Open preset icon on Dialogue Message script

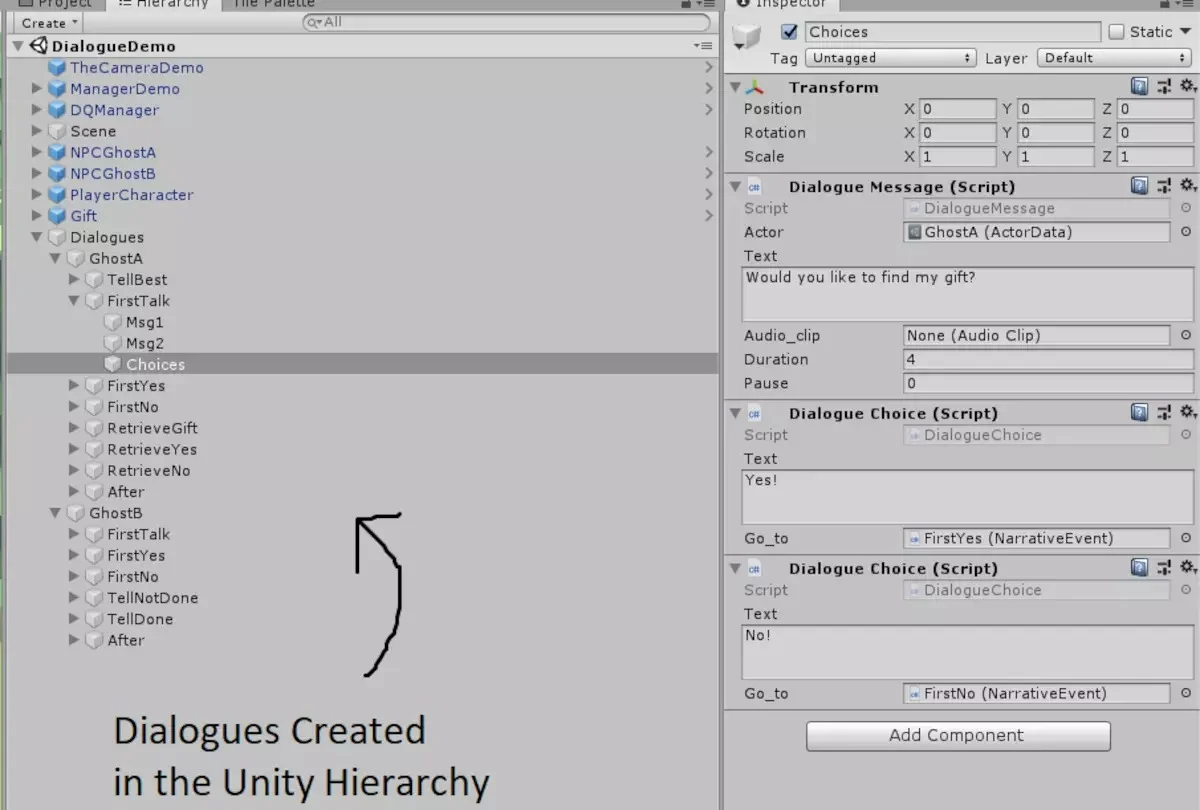[x=1164, y=186]
